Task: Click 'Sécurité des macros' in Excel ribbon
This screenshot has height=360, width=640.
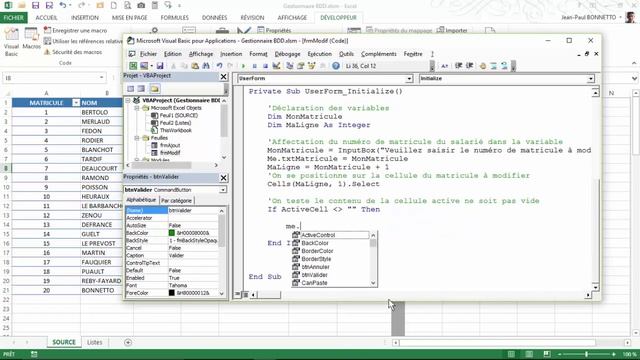Action: (x=73, y=52)
